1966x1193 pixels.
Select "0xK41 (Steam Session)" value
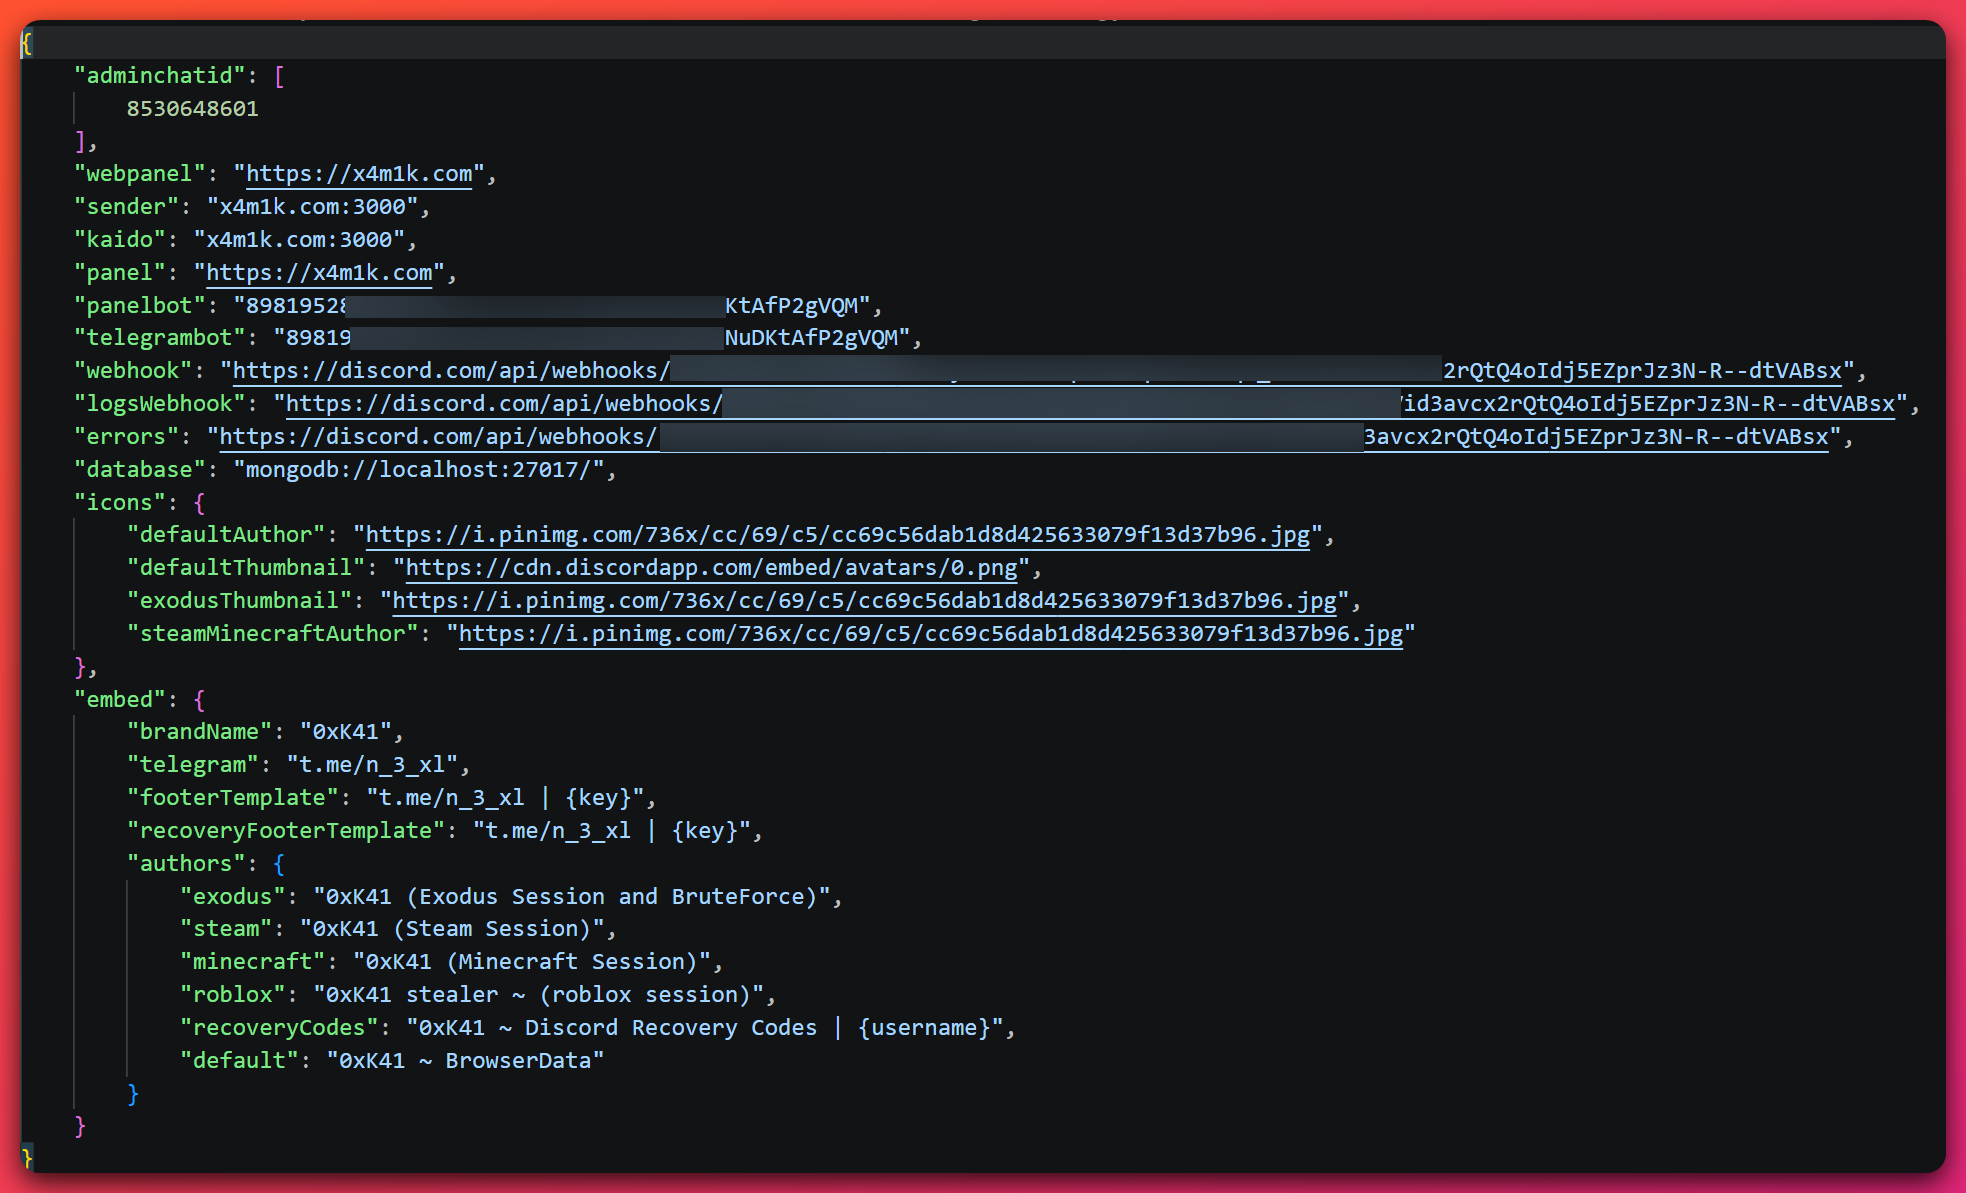tap(452, 929)
